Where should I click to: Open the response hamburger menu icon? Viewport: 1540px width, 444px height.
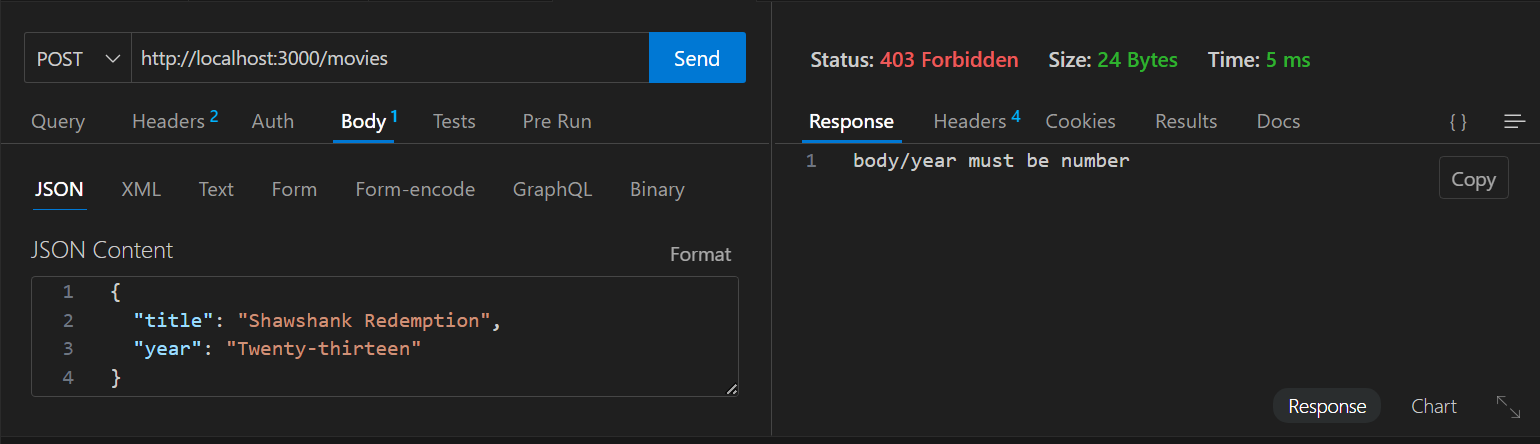(1514, 121)
